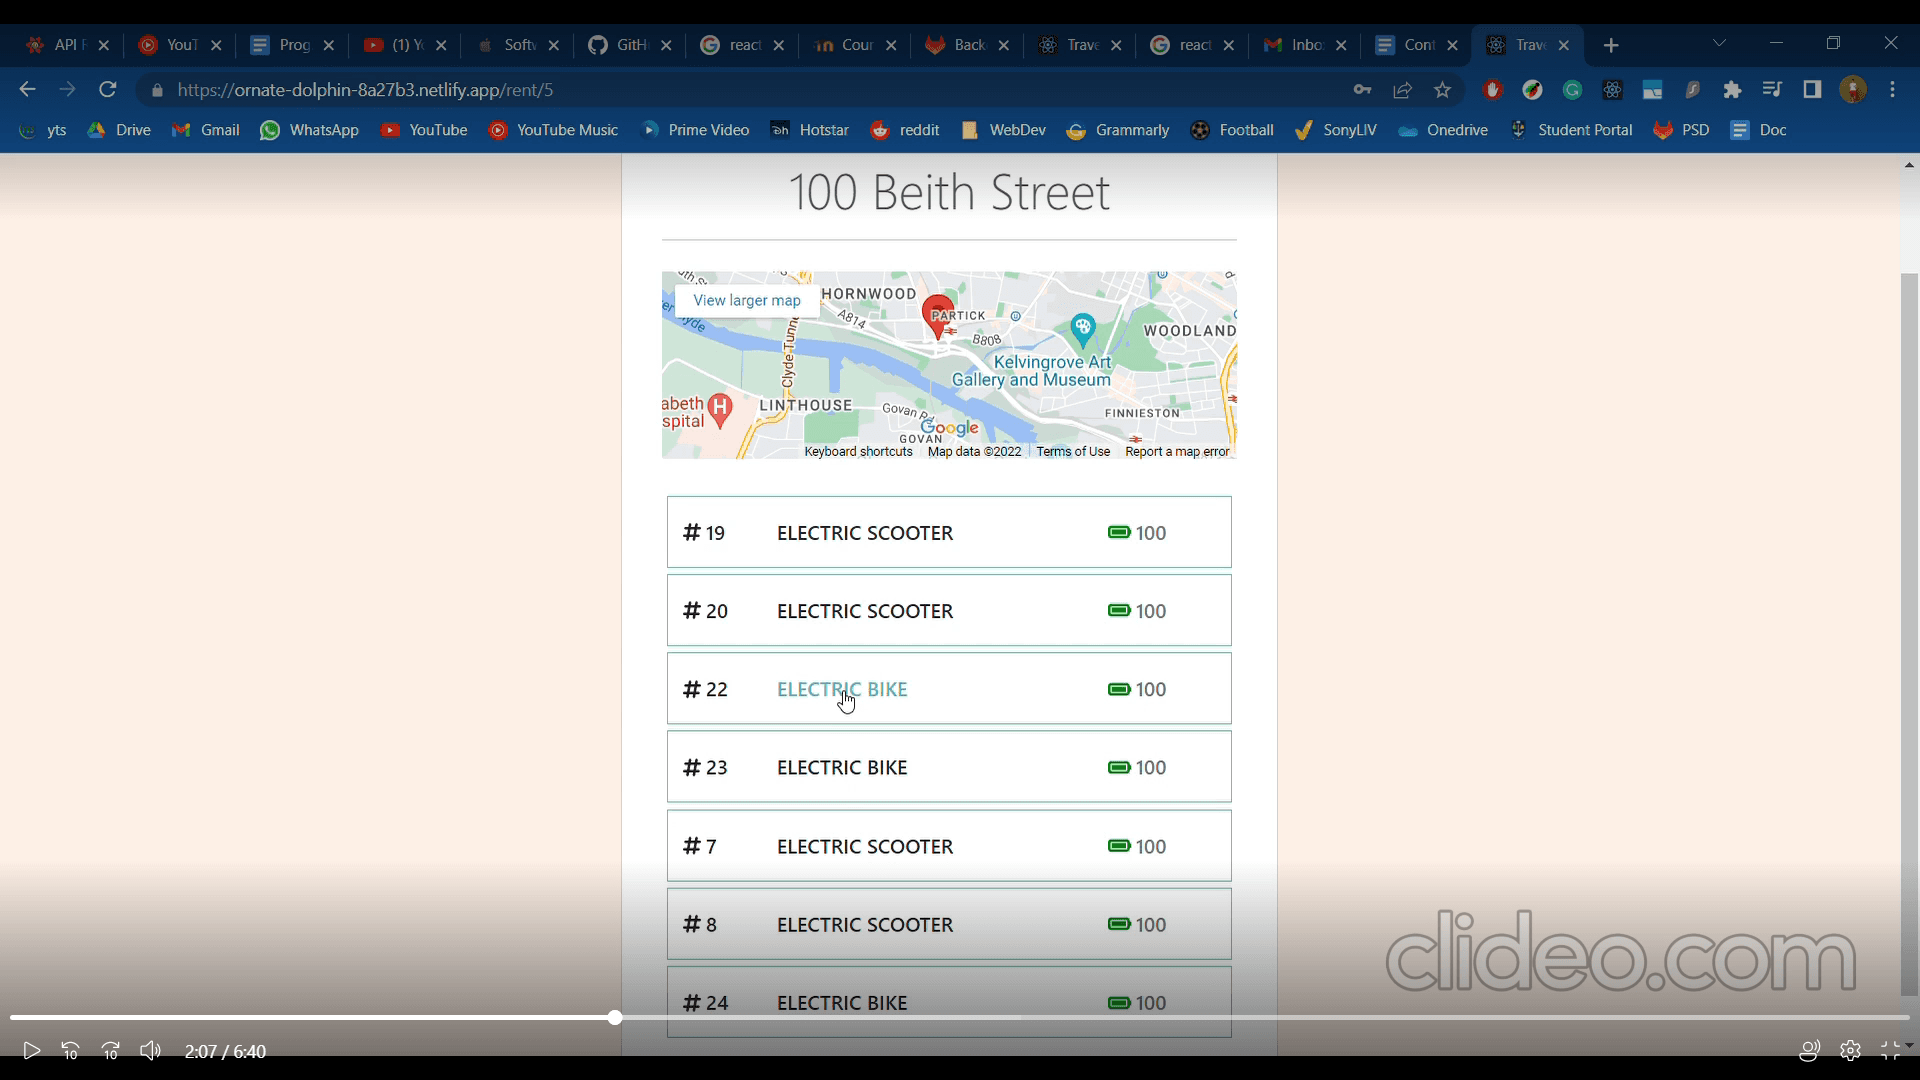The image size is (1920, 1080).
Task: Mute the video volume
Action: 150,1051
